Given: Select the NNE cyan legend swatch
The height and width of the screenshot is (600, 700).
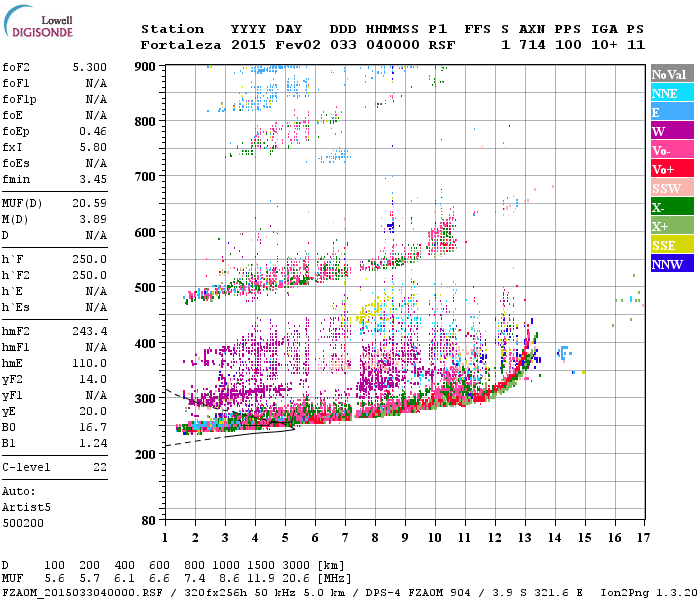Looking at the screenshot, I should pos(672,93).
